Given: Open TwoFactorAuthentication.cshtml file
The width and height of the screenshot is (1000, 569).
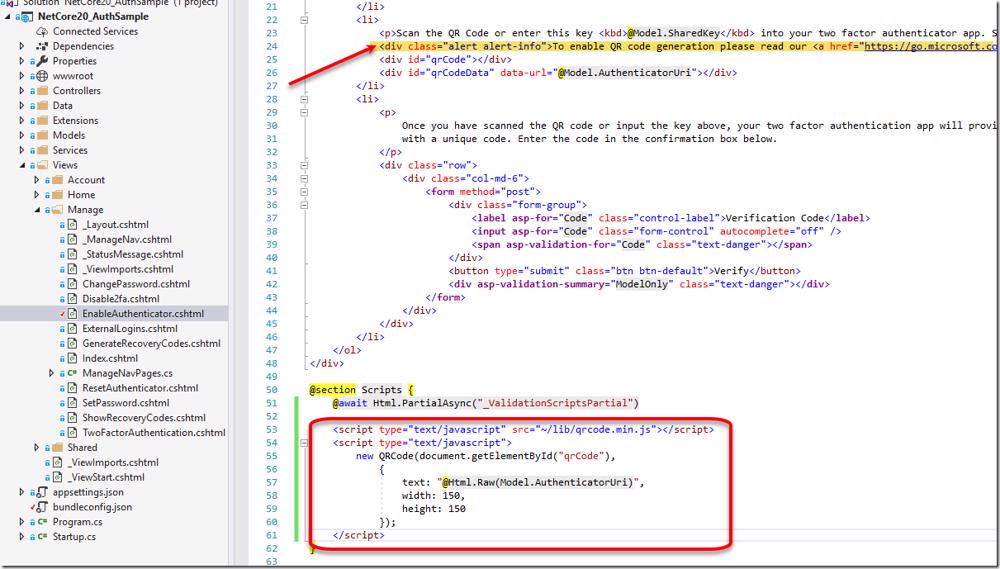Looking at the screenshot, I should pos(154,432).
